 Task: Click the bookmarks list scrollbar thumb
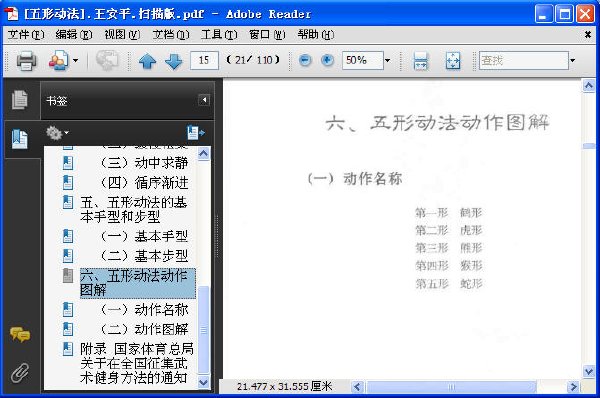point(204,330)
